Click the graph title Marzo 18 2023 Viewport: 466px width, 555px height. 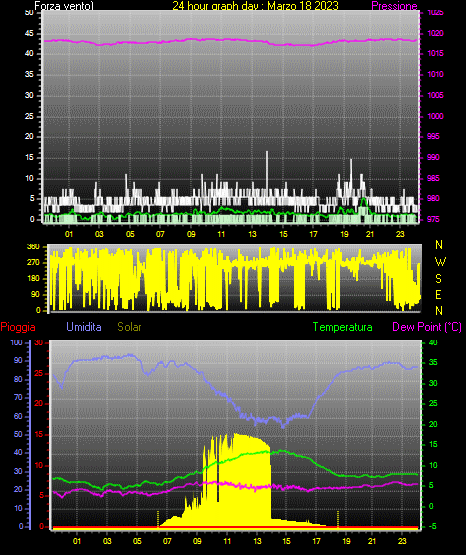pos(303,6)
